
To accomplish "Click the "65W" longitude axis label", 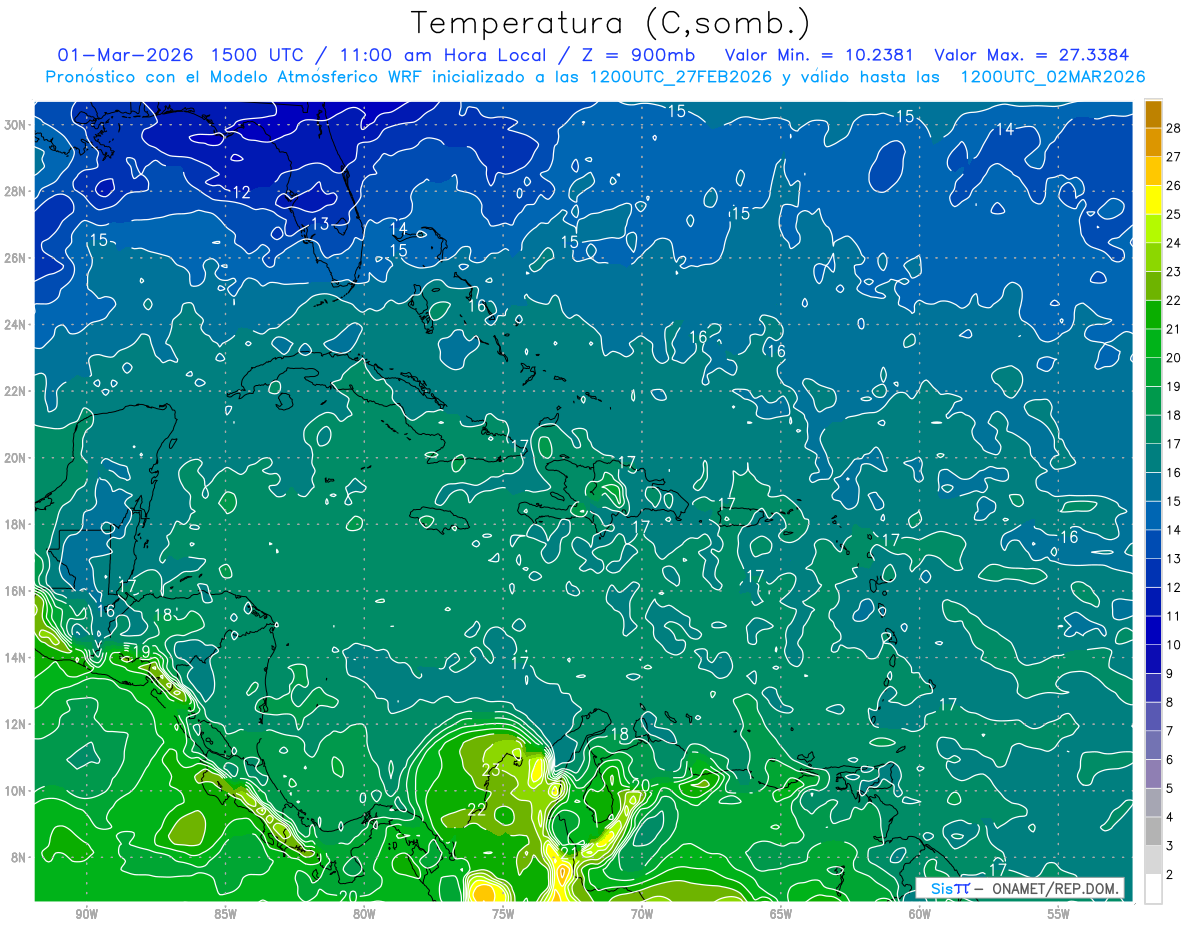I will point(781,913).
